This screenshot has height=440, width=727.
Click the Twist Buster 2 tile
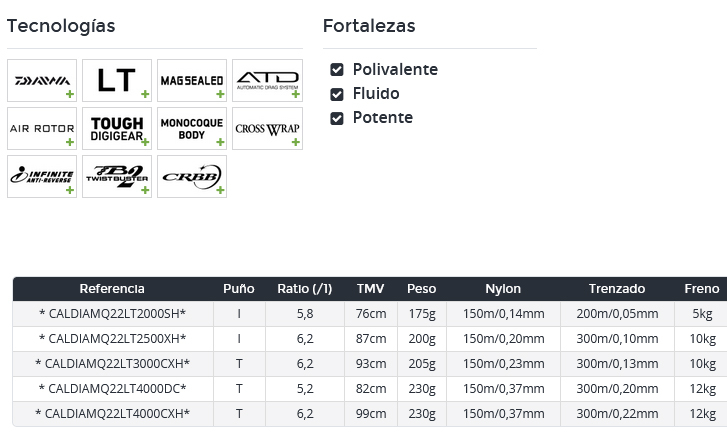pyautogui.click(x=117, y=177)
